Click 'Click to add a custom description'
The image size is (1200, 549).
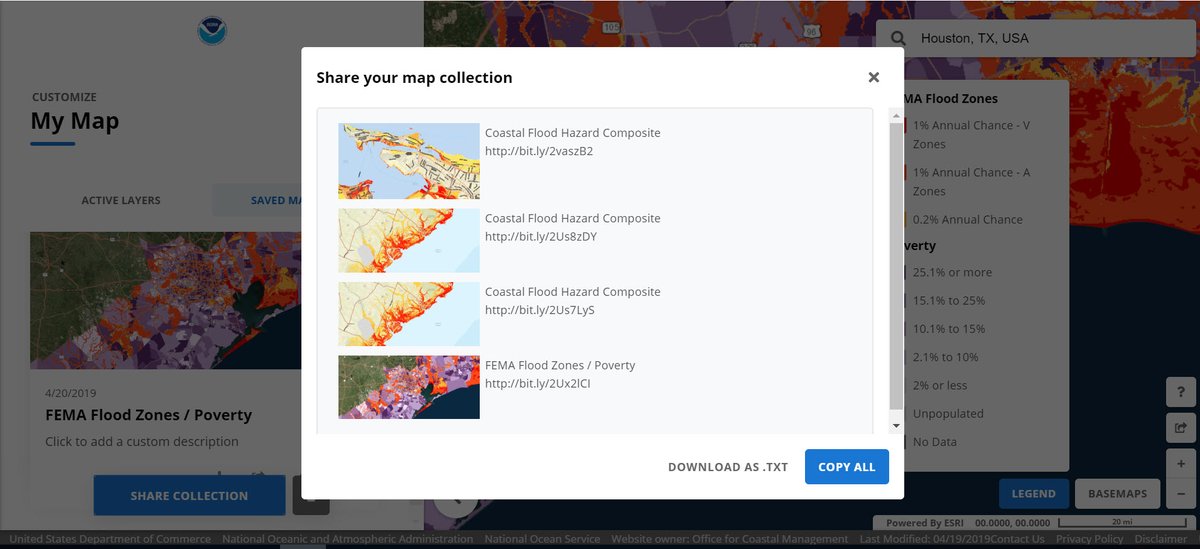[142, 441]
